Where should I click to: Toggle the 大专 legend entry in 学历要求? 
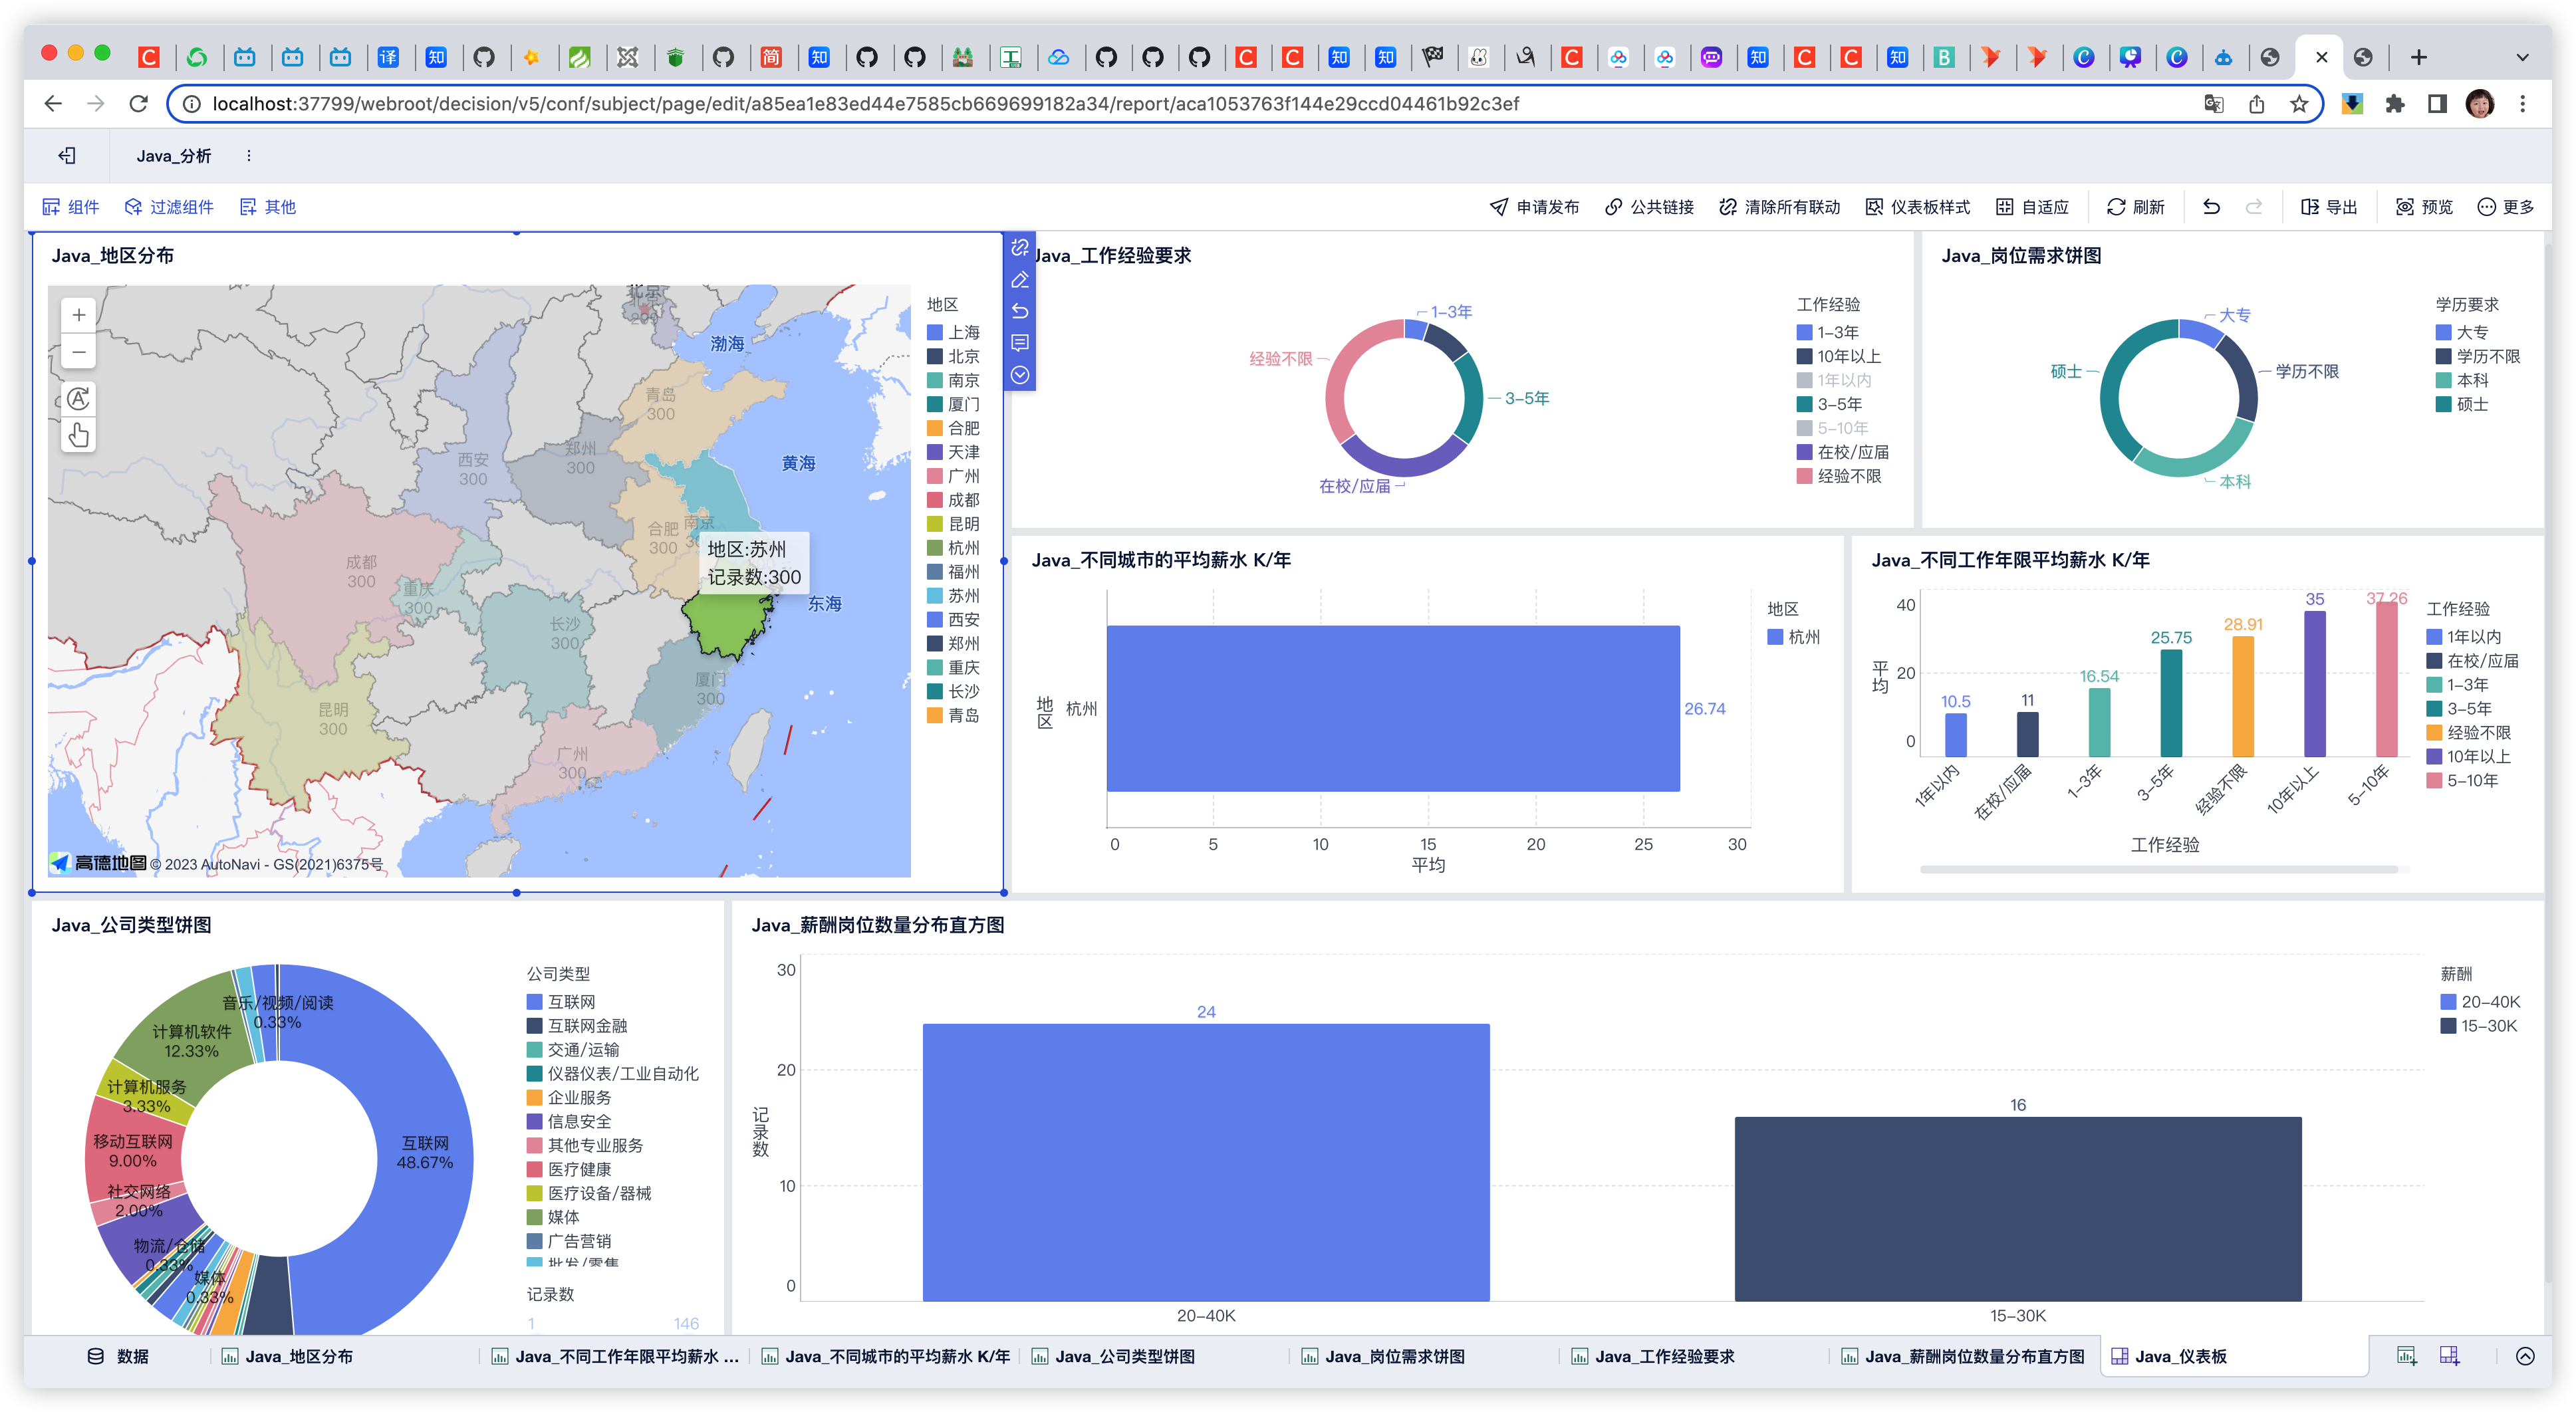(x=2470, y=332)
